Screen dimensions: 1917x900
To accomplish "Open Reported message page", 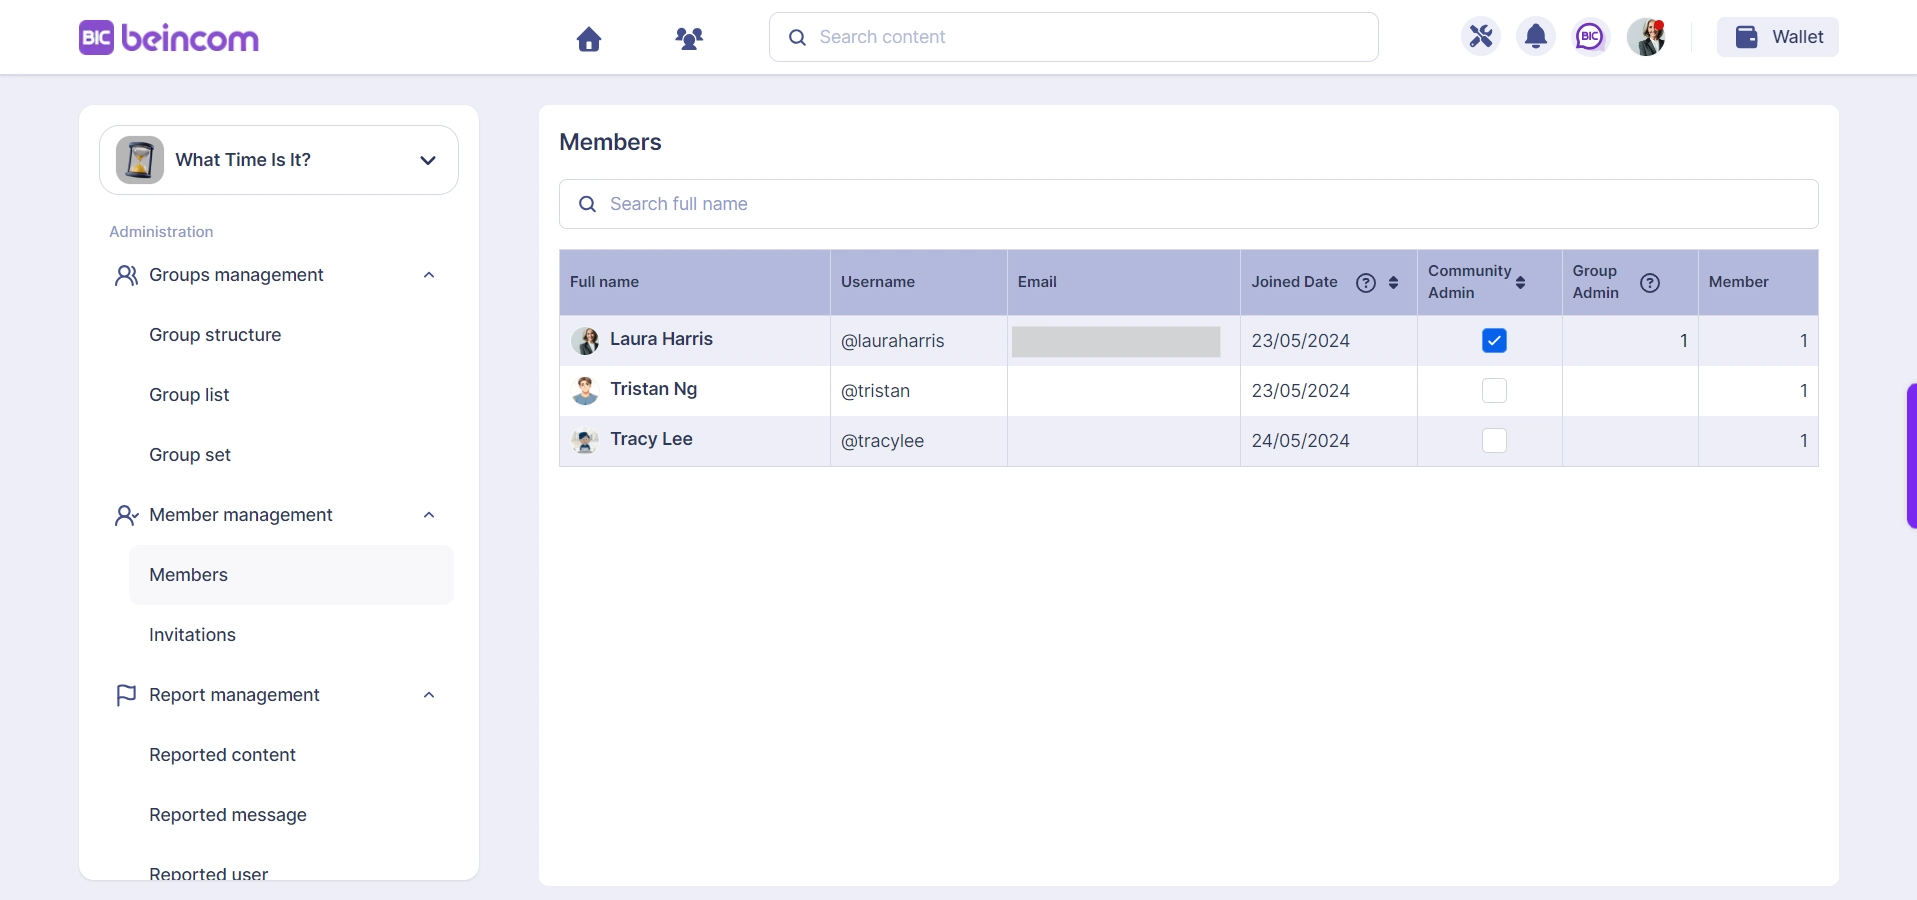I will pos(228,815).
